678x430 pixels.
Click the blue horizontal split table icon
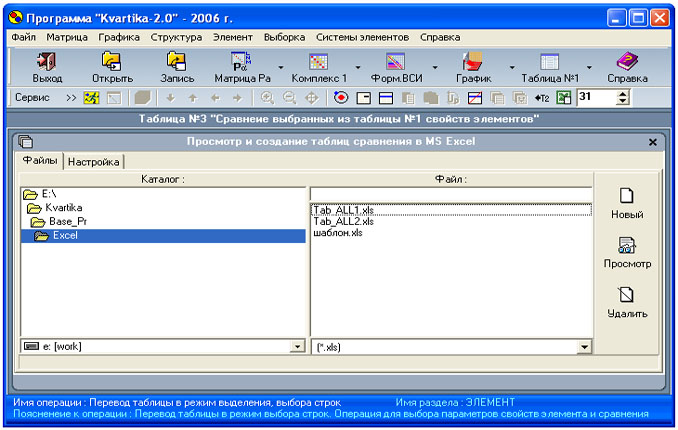pos(386,98)
